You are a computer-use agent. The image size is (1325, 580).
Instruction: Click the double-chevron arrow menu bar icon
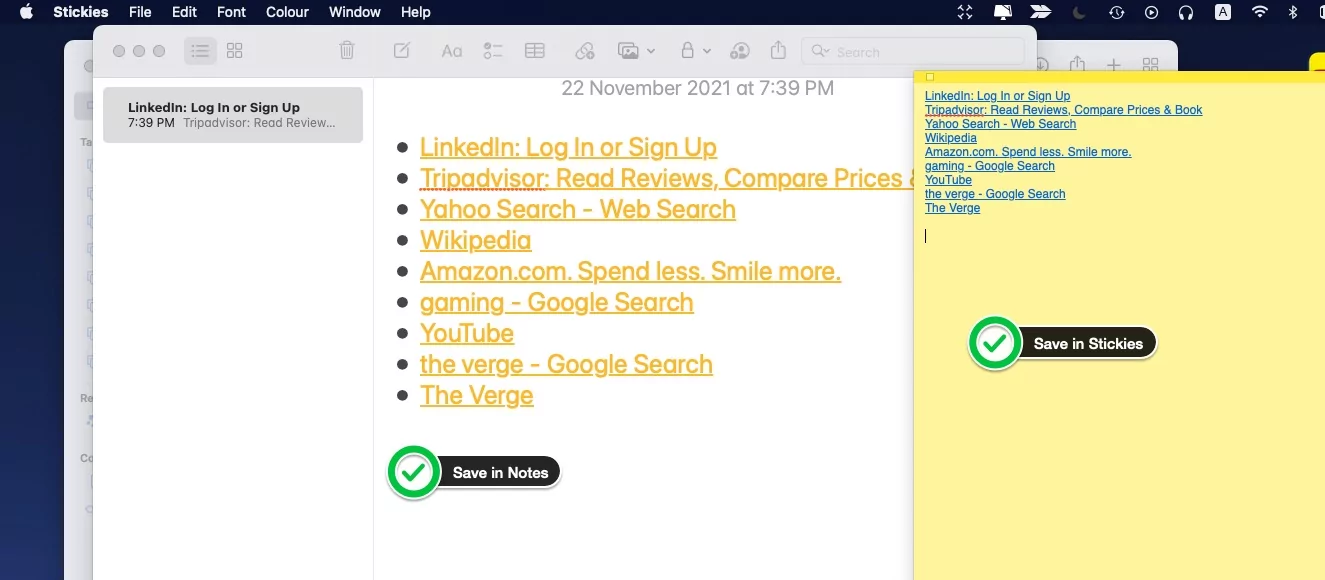[x=1041, y=12]
